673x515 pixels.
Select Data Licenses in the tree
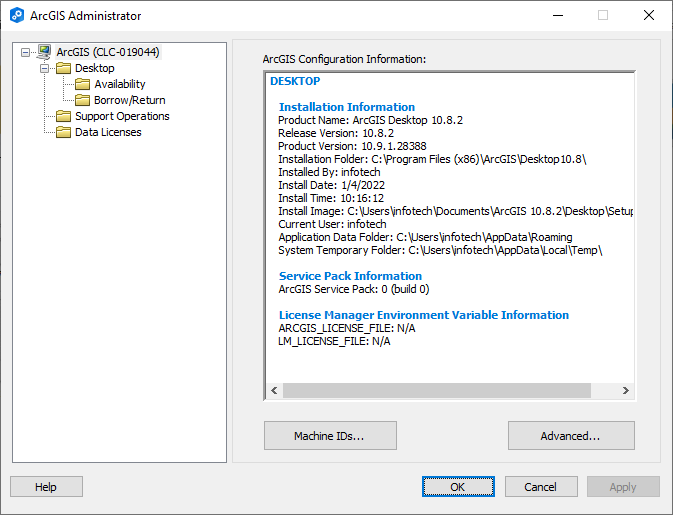click(108, 132)
